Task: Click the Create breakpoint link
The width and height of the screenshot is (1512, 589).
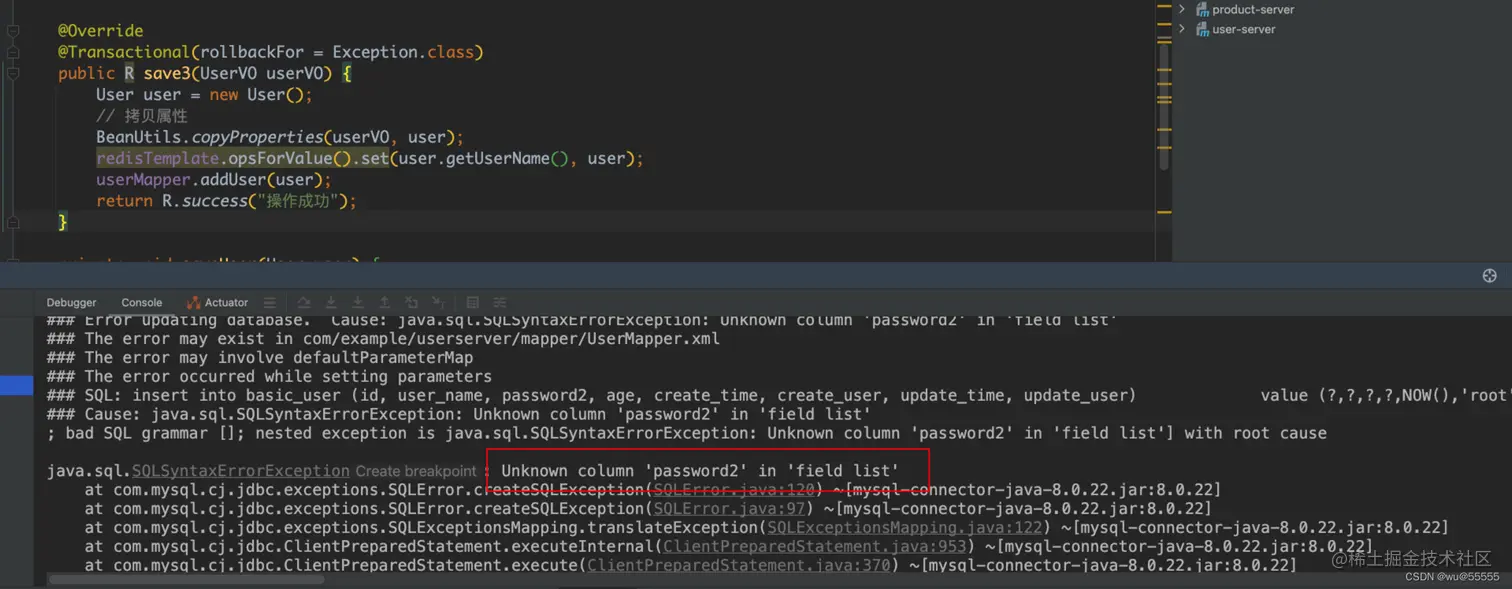Action: 416,471
